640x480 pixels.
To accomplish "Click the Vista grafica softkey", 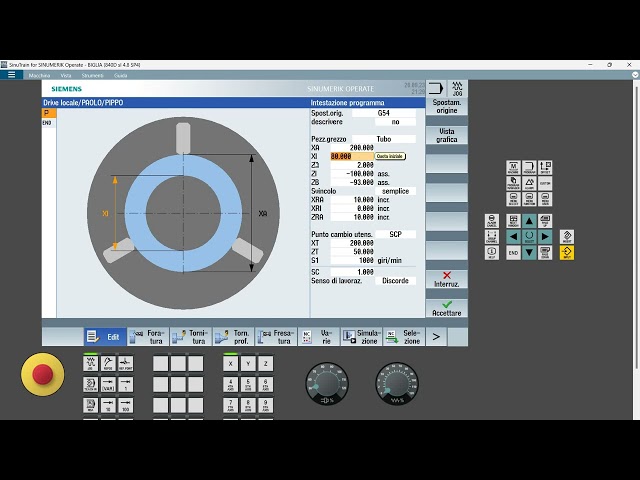I will (447, 135).
